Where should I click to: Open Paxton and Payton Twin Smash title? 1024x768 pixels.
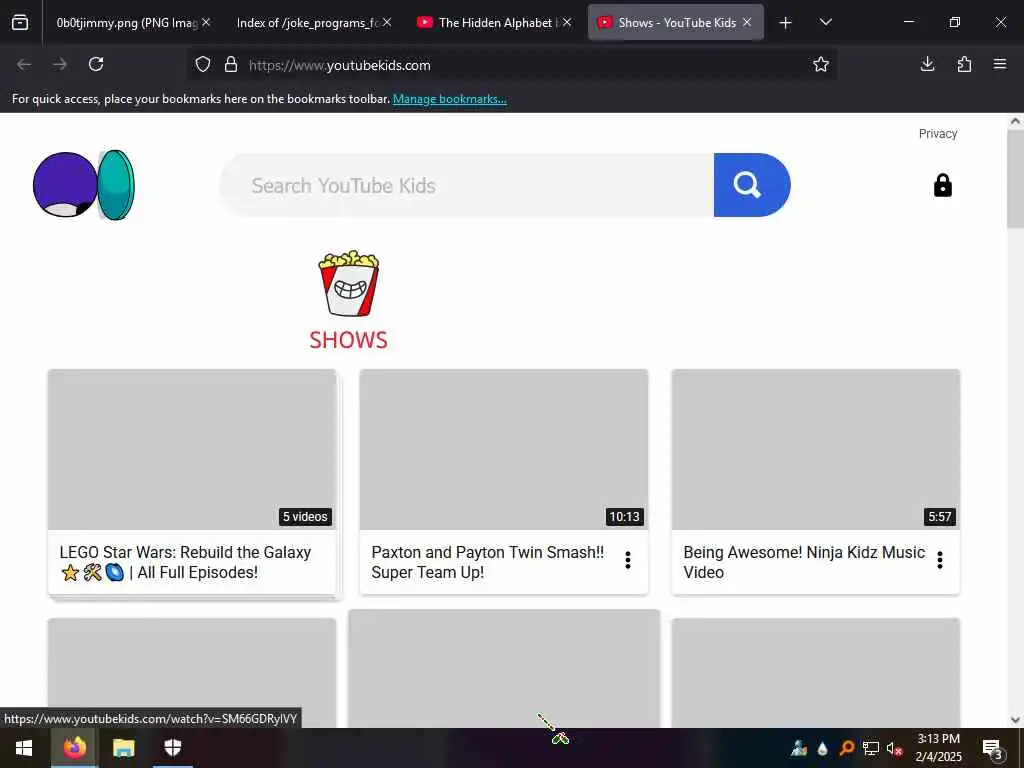click(x=488, y=562)
